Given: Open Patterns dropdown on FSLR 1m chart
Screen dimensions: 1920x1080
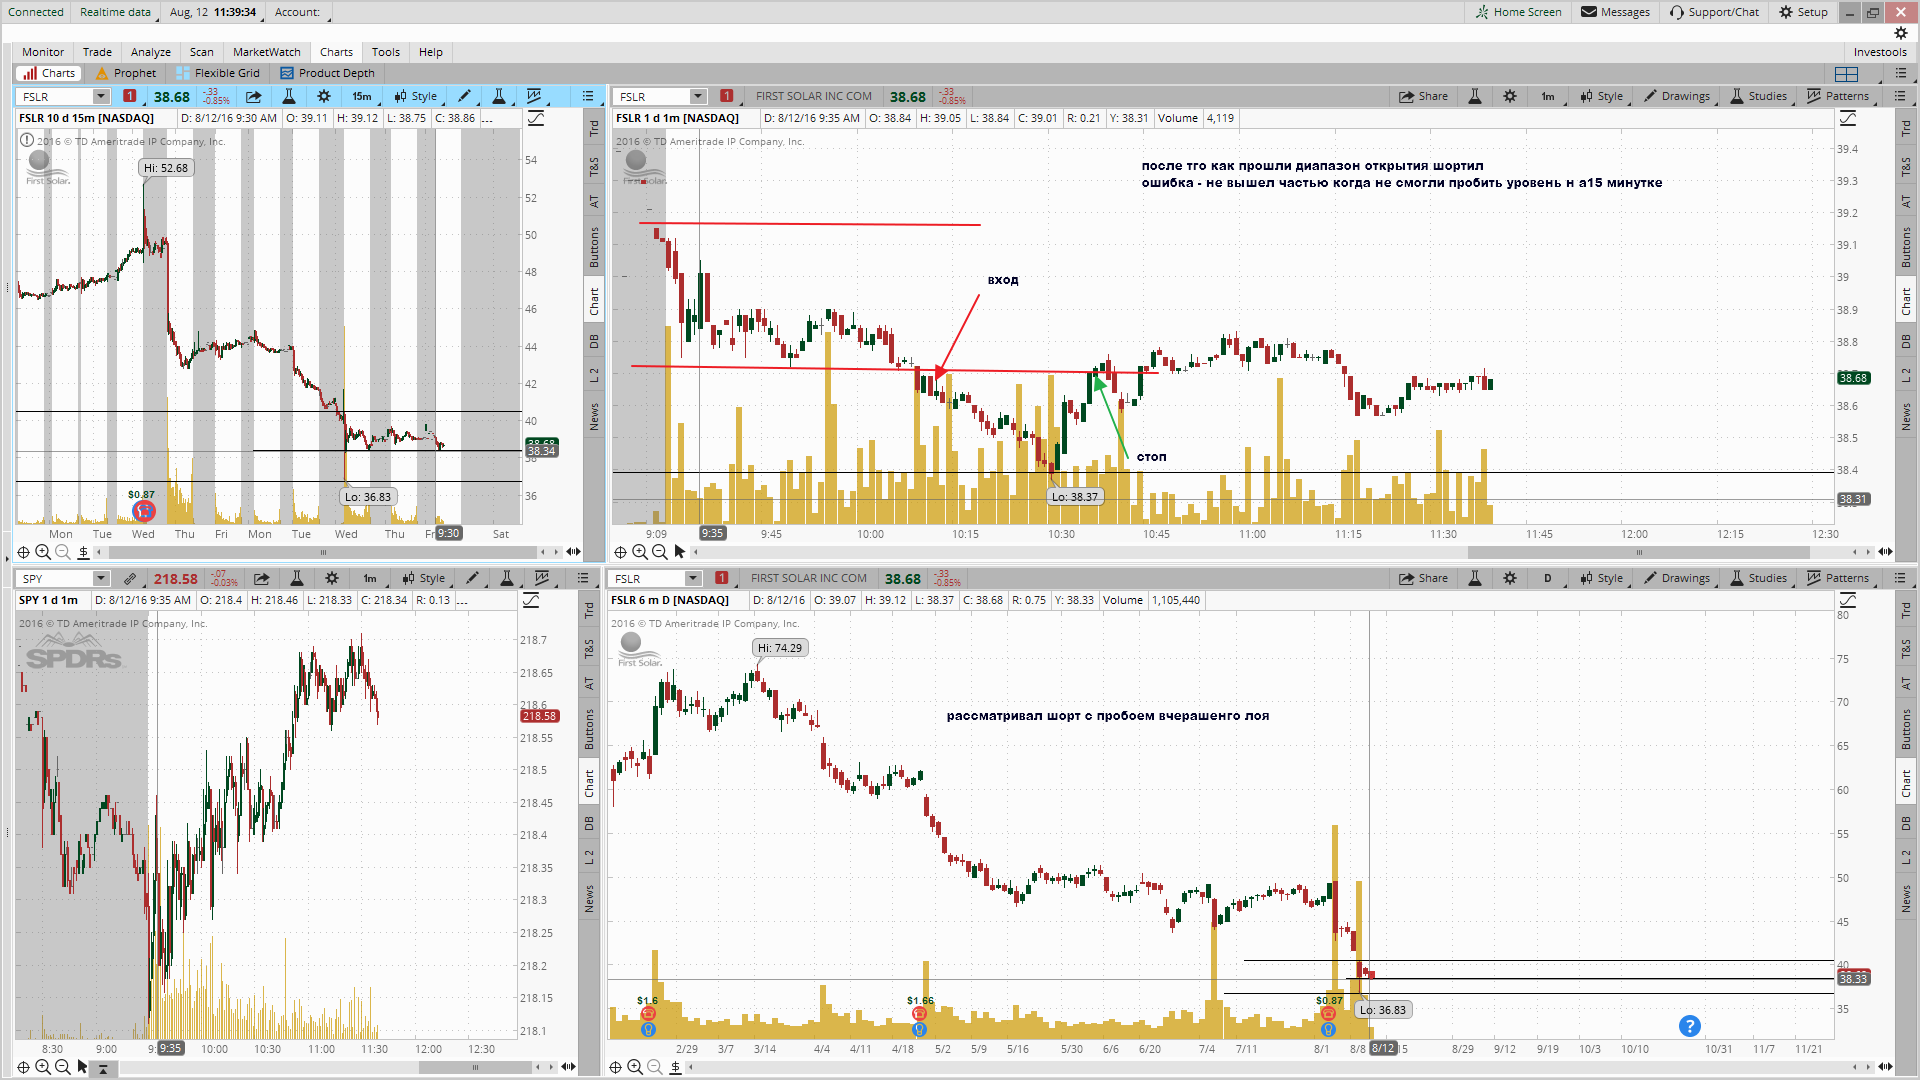Looking at the screenshot, I should click(x=1839, y=97).
